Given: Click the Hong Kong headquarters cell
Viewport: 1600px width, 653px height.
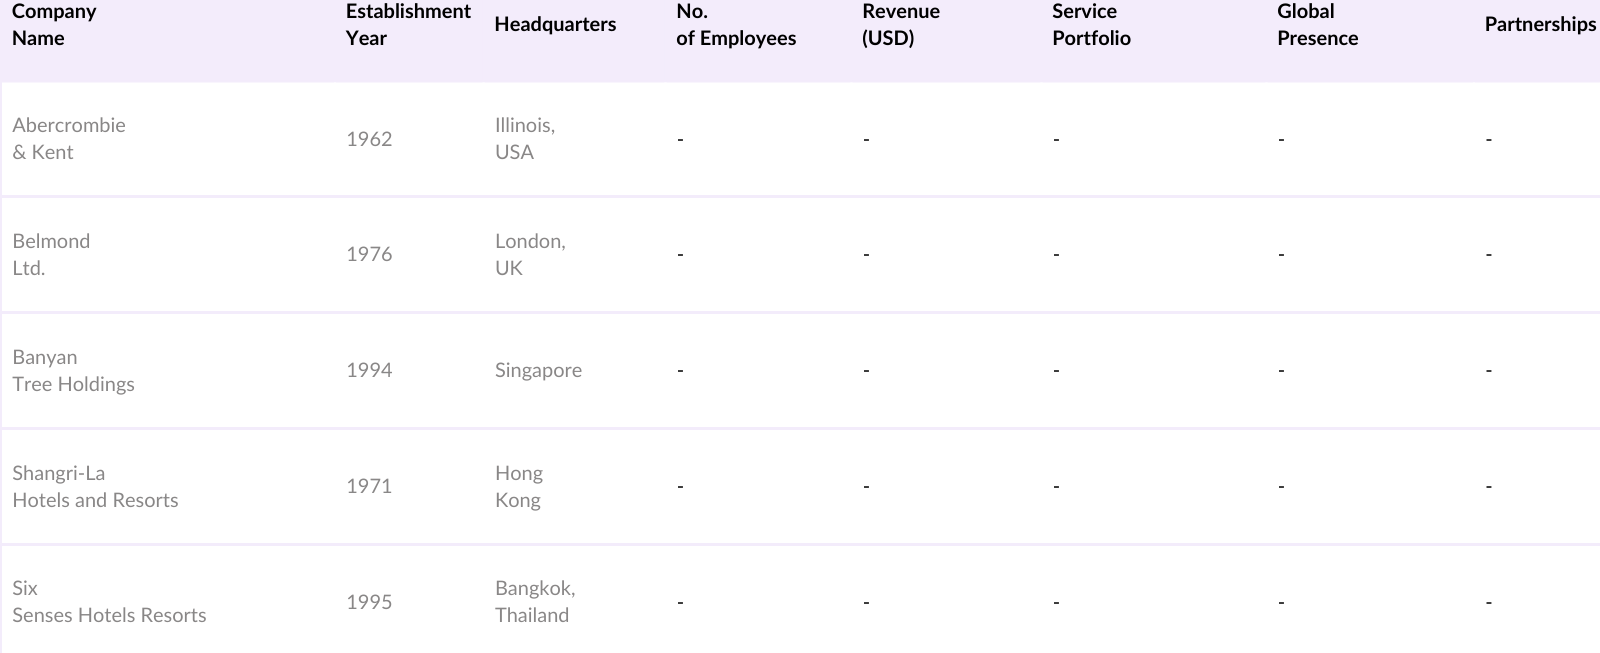Looking at the screenshot, I should (x=518, y=487).
